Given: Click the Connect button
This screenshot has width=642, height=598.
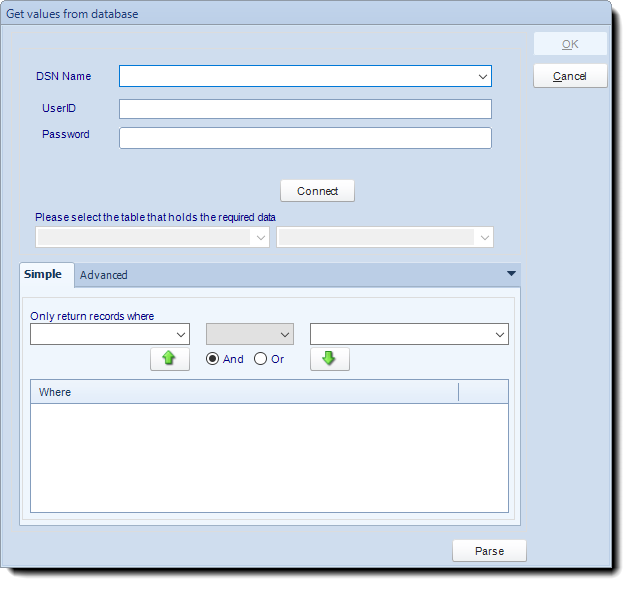Looking at the screenshot, I should 317,191.
